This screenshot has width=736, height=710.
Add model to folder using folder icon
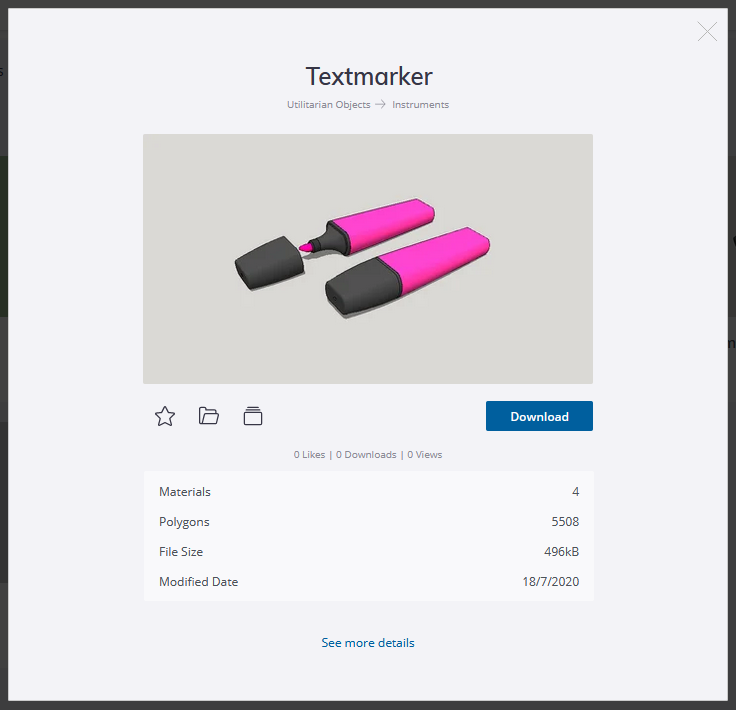pos(209,416)
